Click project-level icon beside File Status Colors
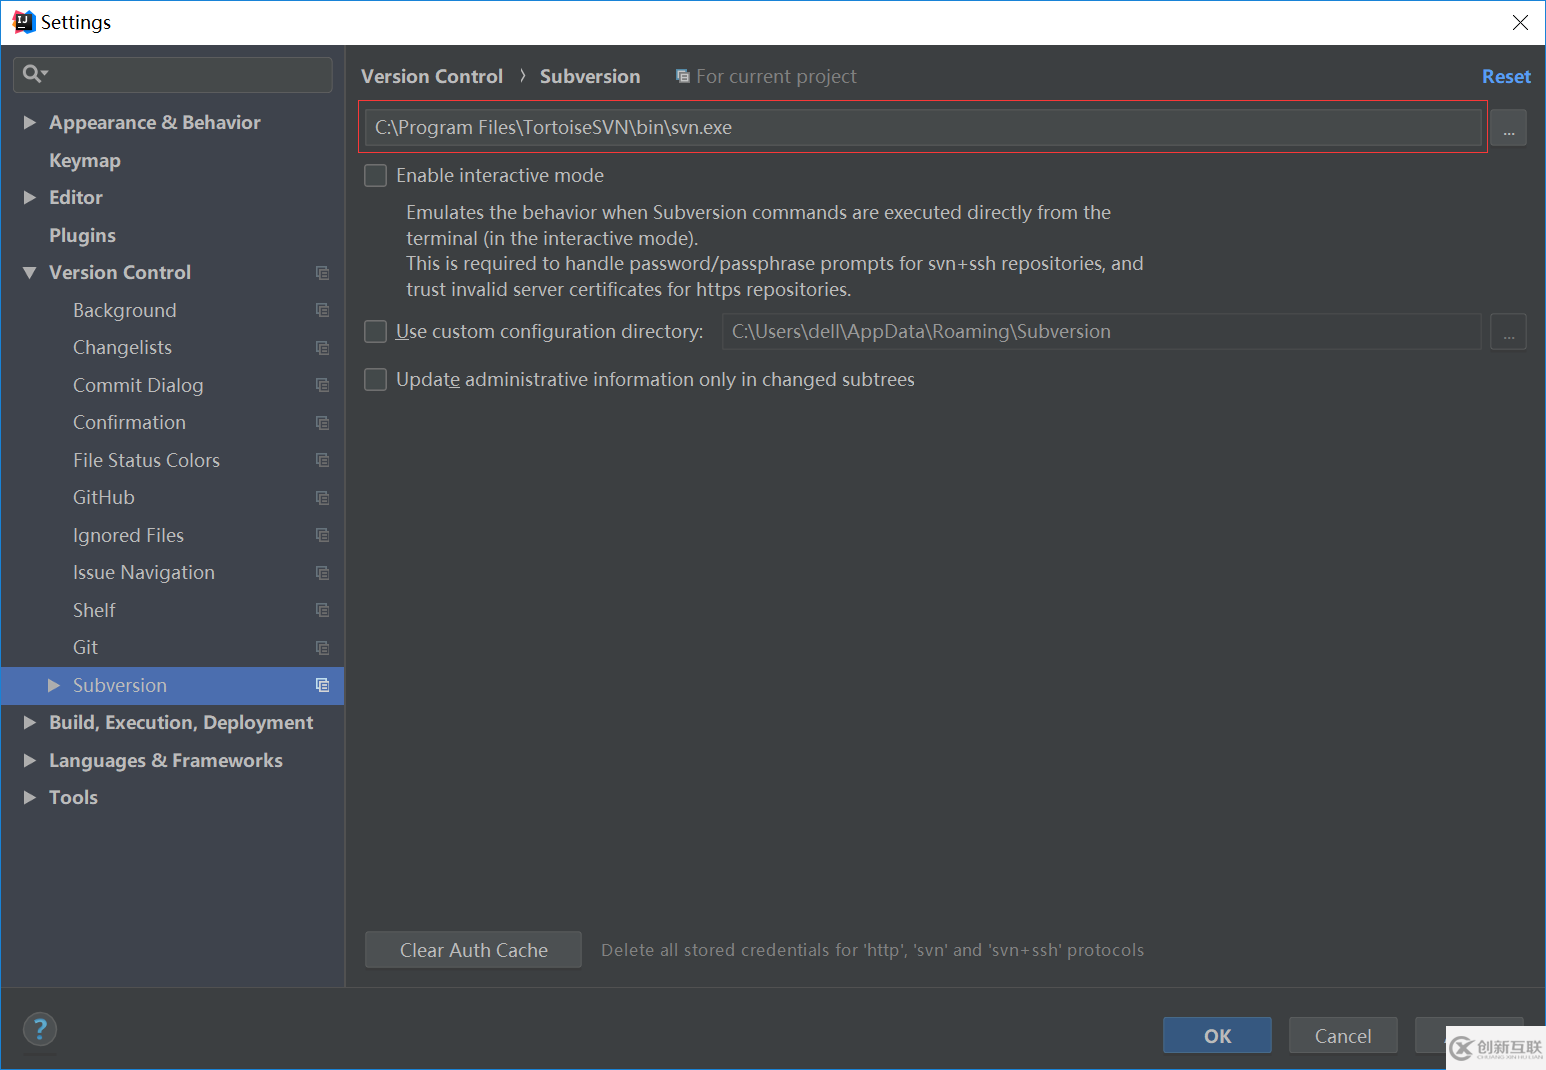1546x1070 pixels. point(322,460)
